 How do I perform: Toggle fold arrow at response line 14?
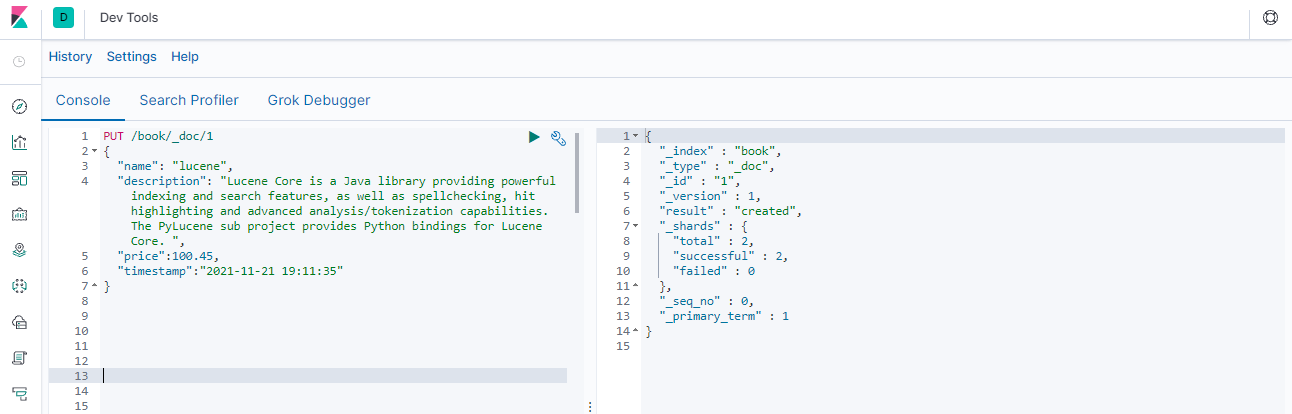pyautogui.click(x=635, y=331)
